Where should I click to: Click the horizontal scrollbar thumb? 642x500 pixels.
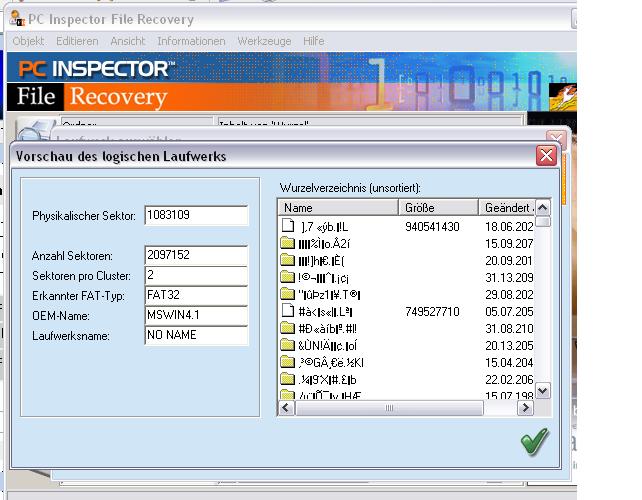pos(389,408)
